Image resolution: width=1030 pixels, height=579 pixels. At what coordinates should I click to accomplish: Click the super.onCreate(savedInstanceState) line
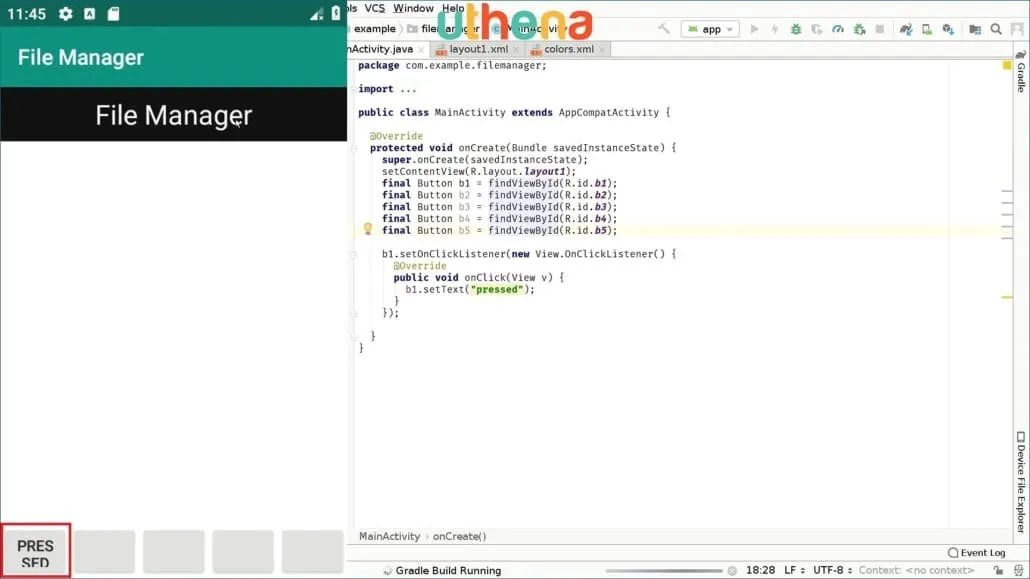[x=485, y=160]
